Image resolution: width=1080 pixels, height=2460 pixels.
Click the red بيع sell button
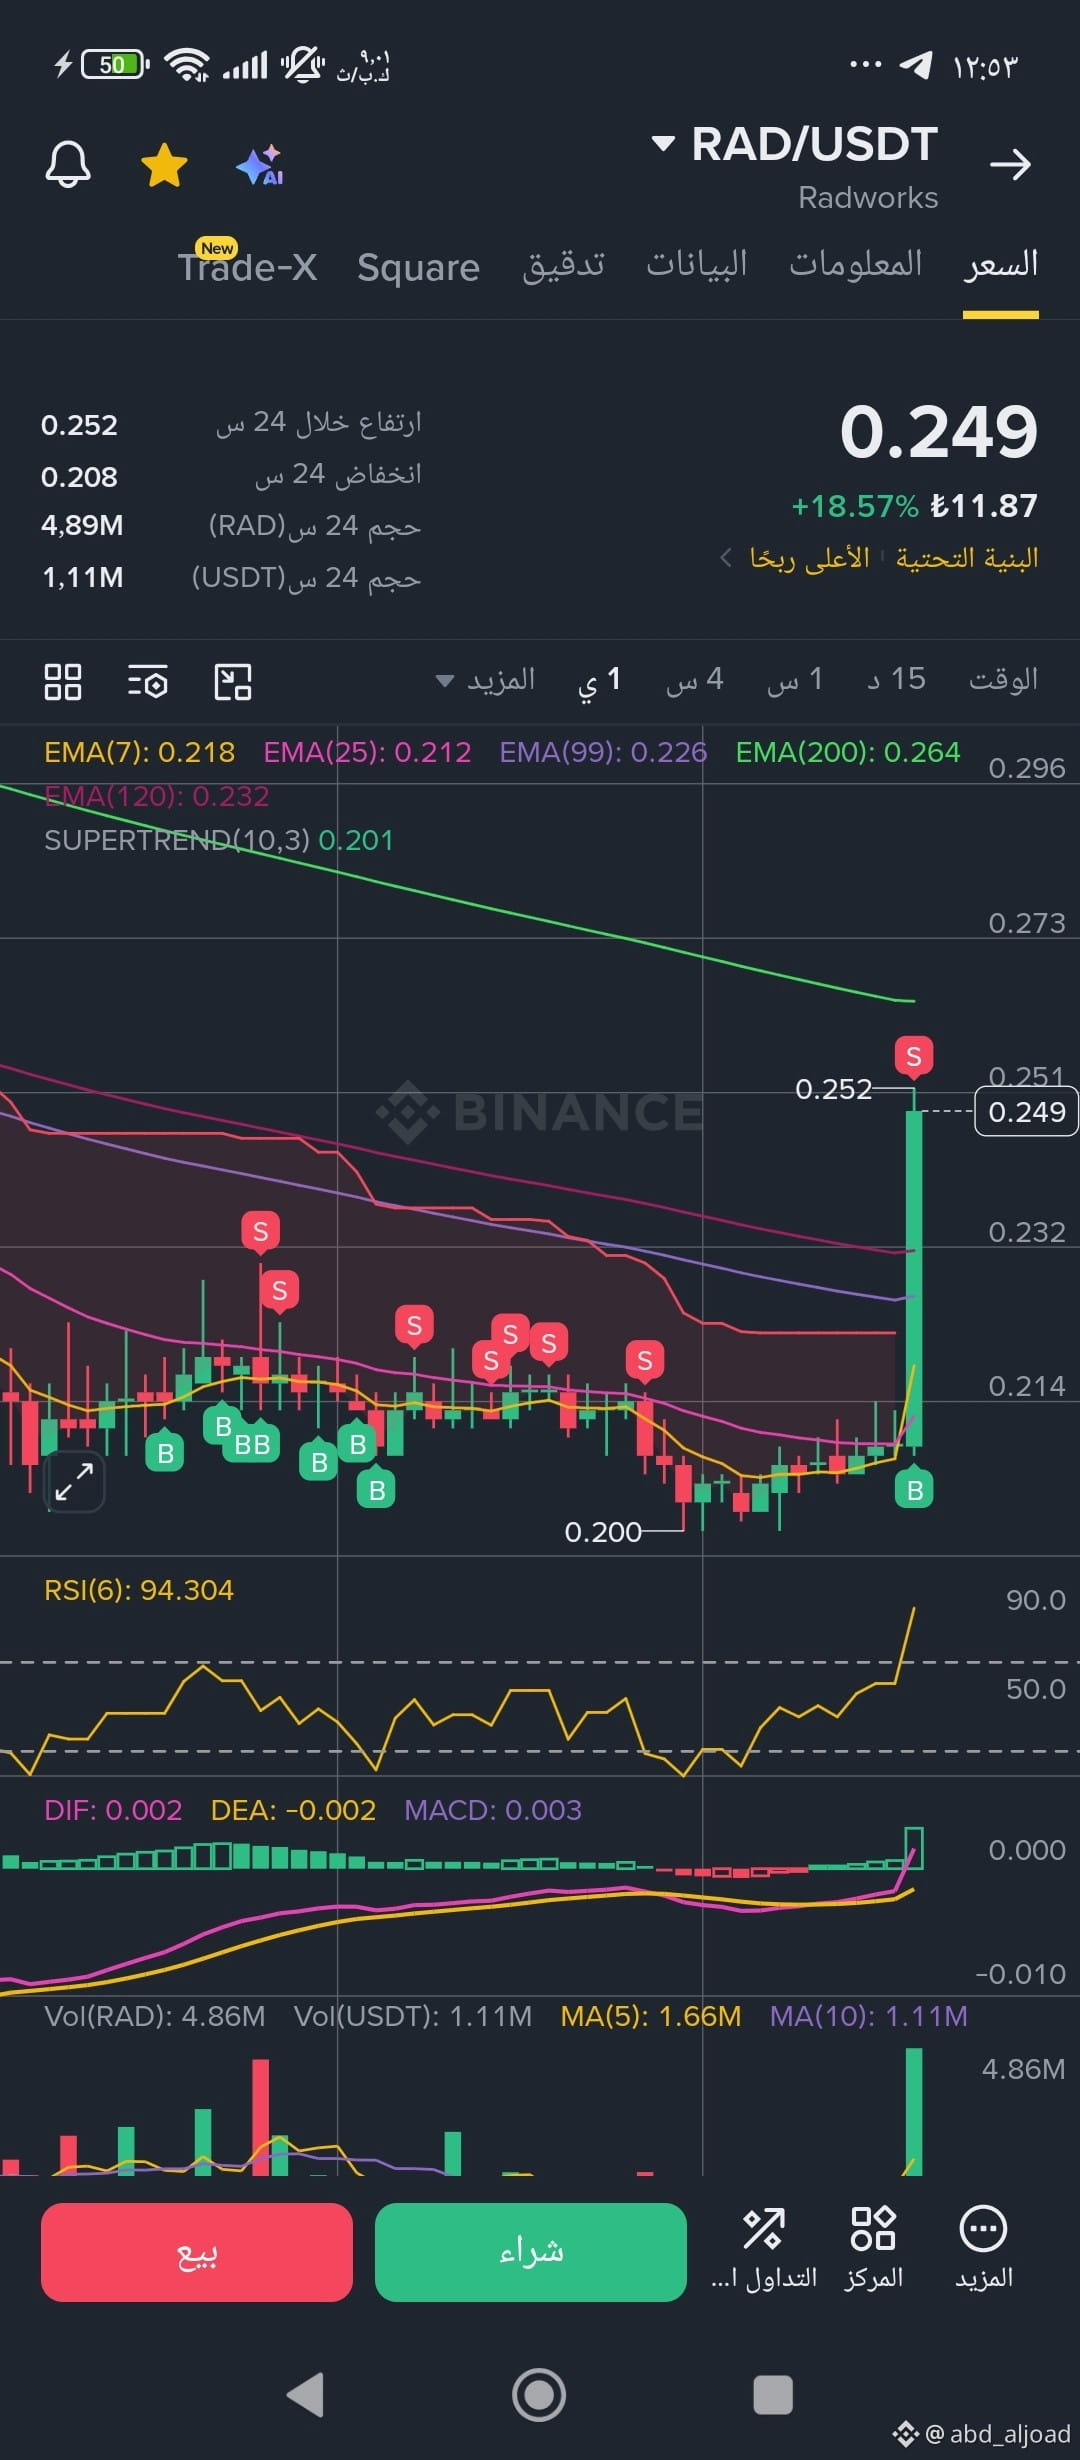(x=197, y=2252)
